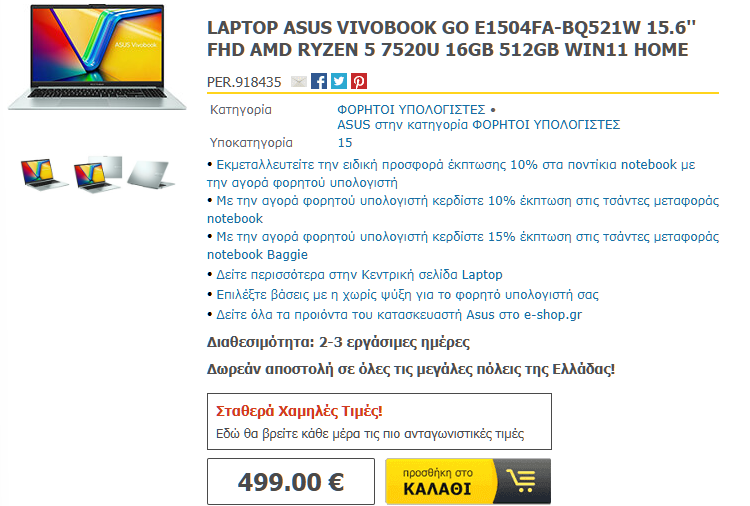Open the 10% notebook mouse discount offer link
This screenshot has height=506, width=750.
click(x=451, y=174)
